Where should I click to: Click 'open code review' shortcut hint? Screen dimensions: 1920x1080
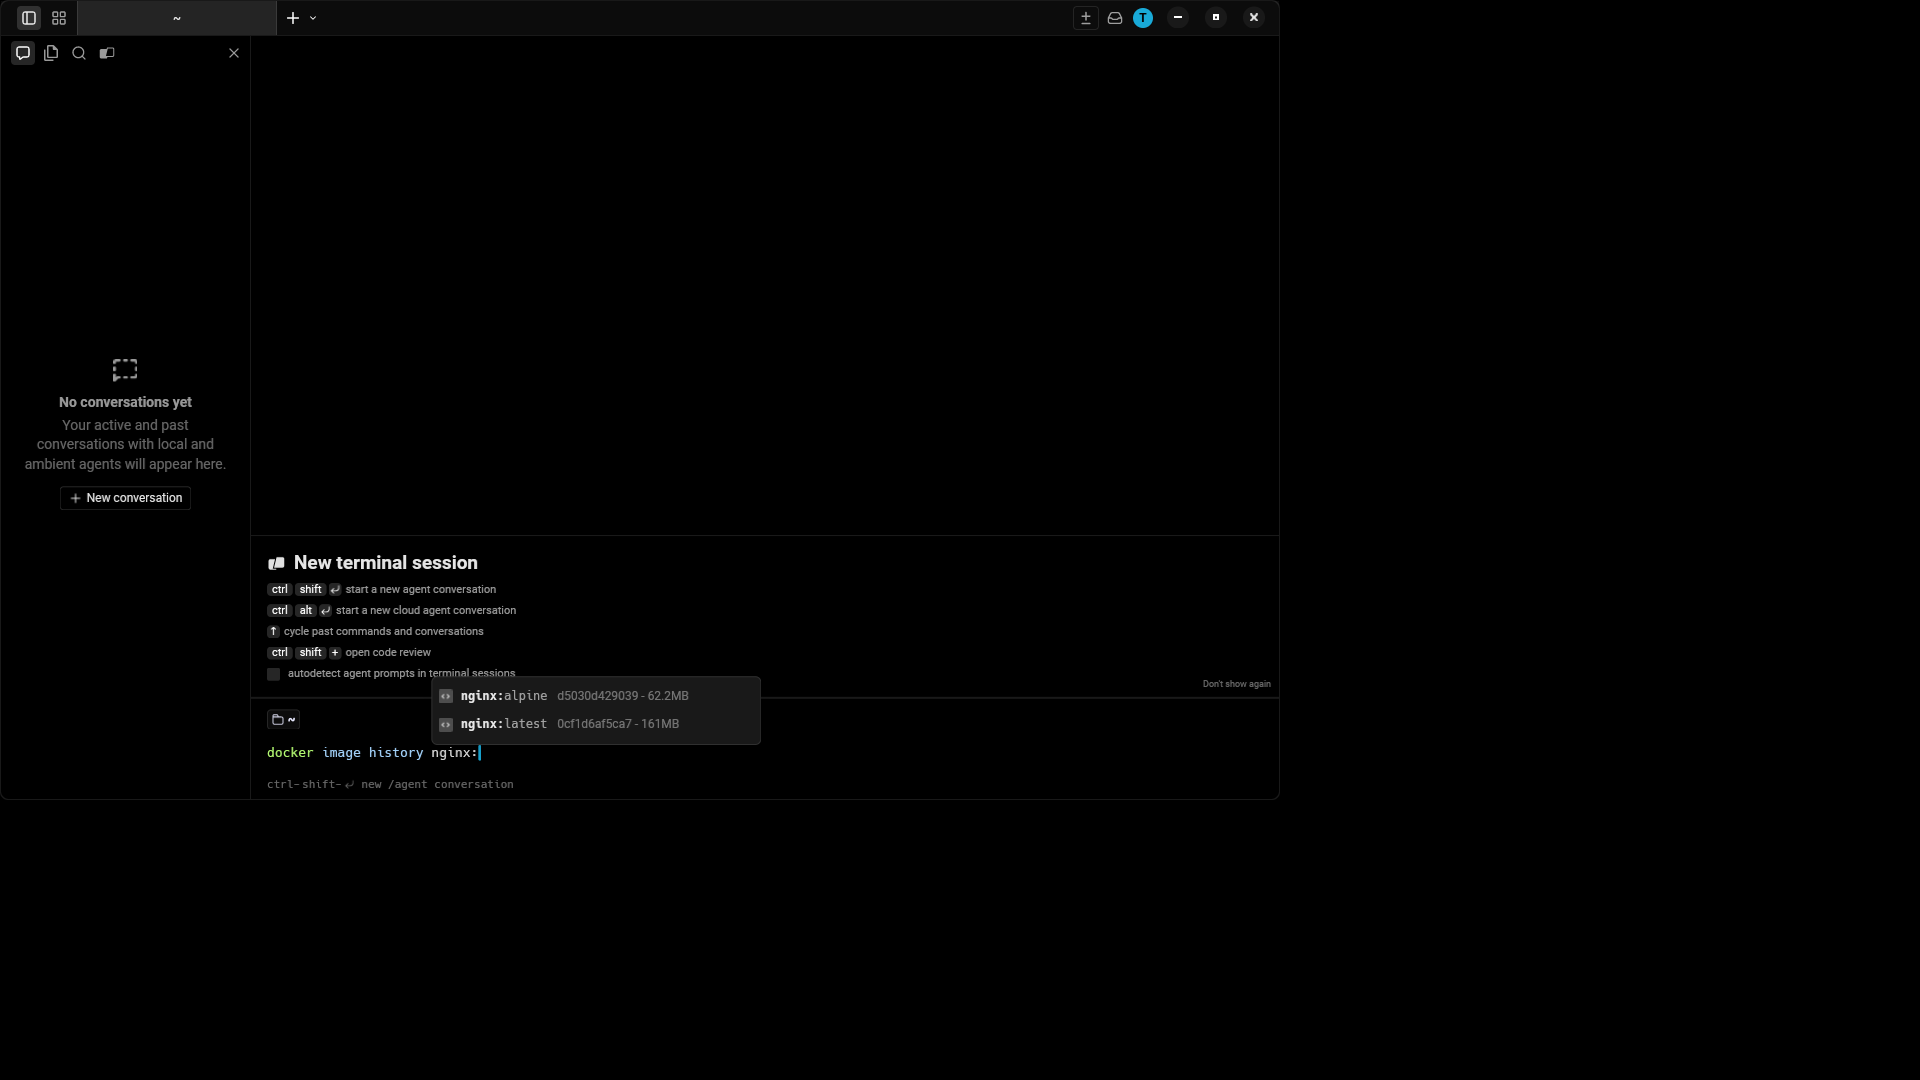(388, 653)
